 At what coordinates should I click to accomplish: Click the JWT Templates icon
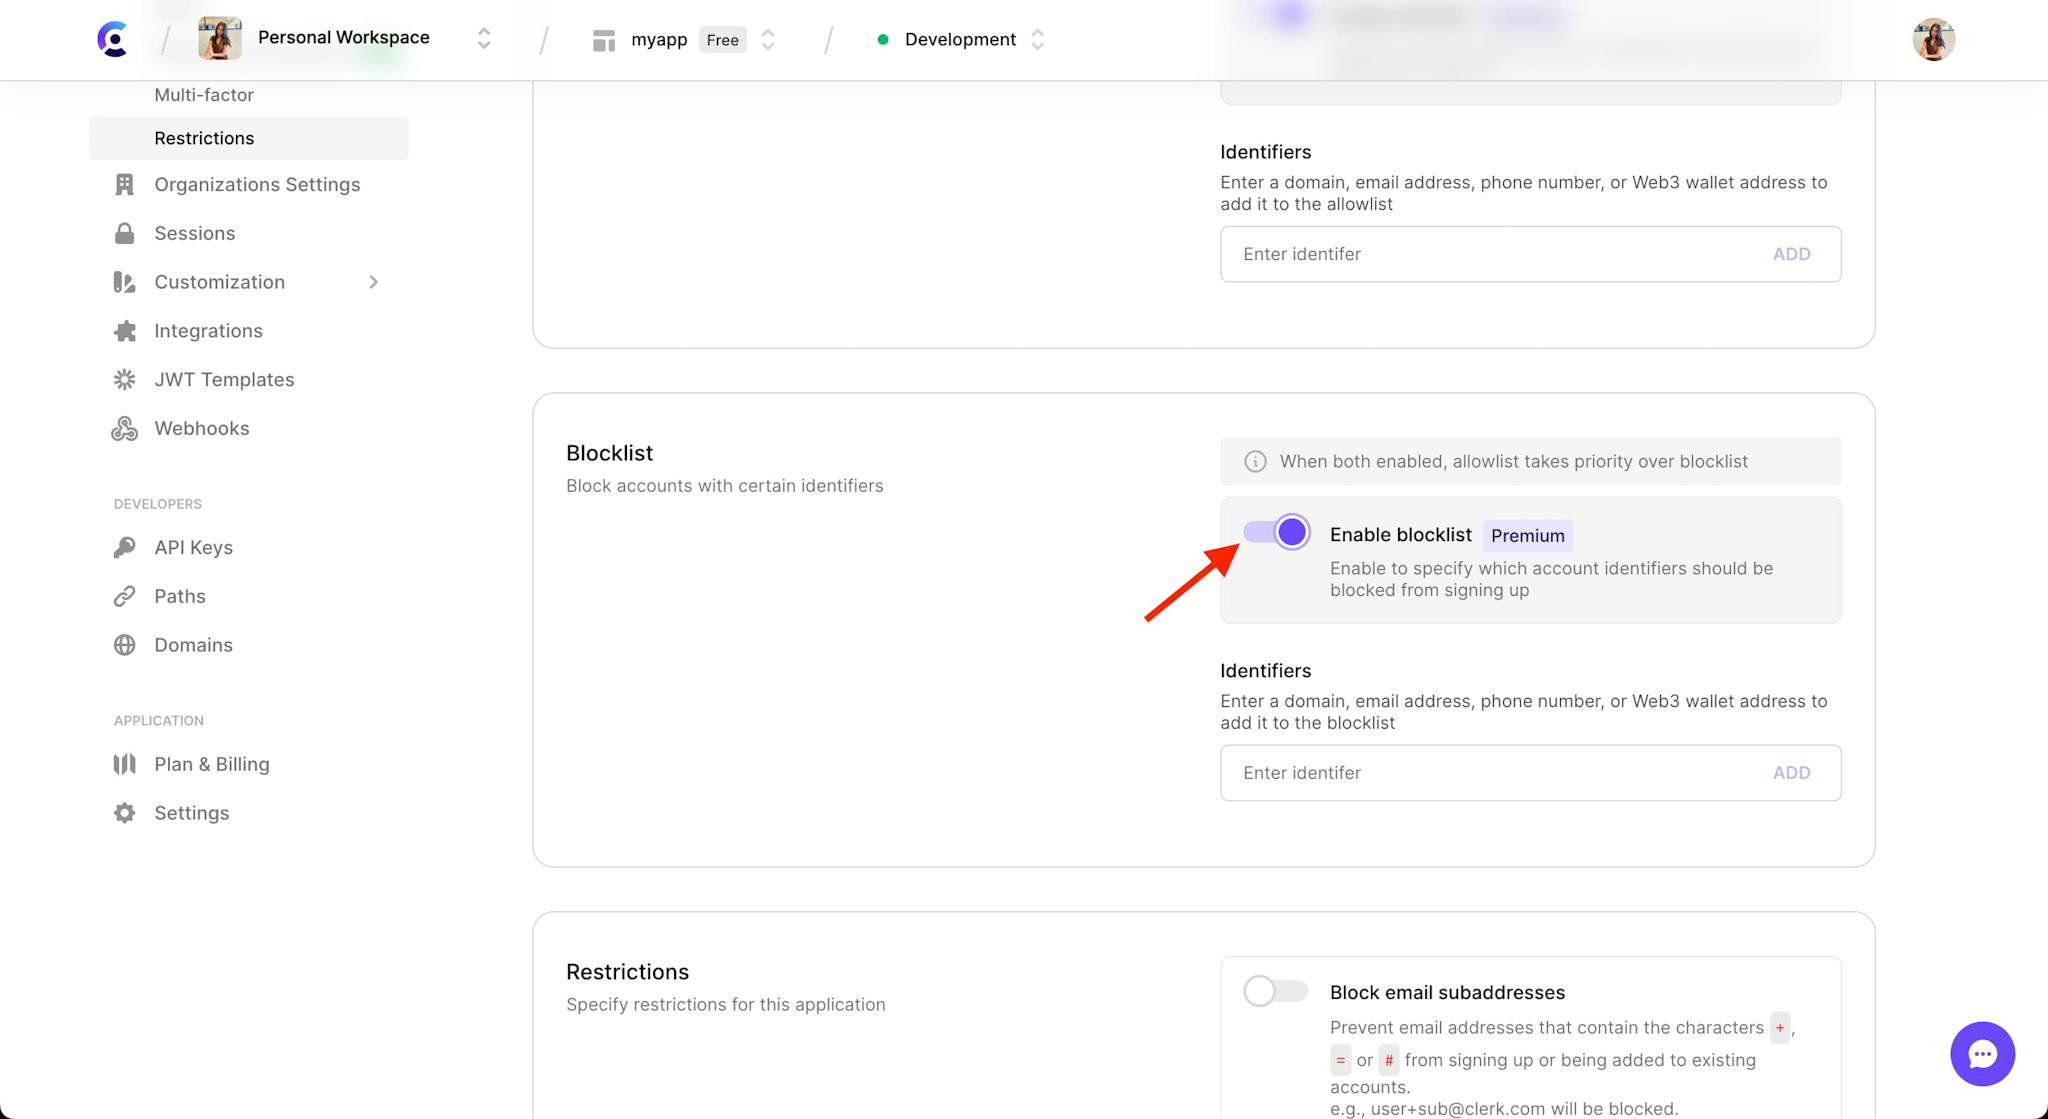(x=125, y=379)
